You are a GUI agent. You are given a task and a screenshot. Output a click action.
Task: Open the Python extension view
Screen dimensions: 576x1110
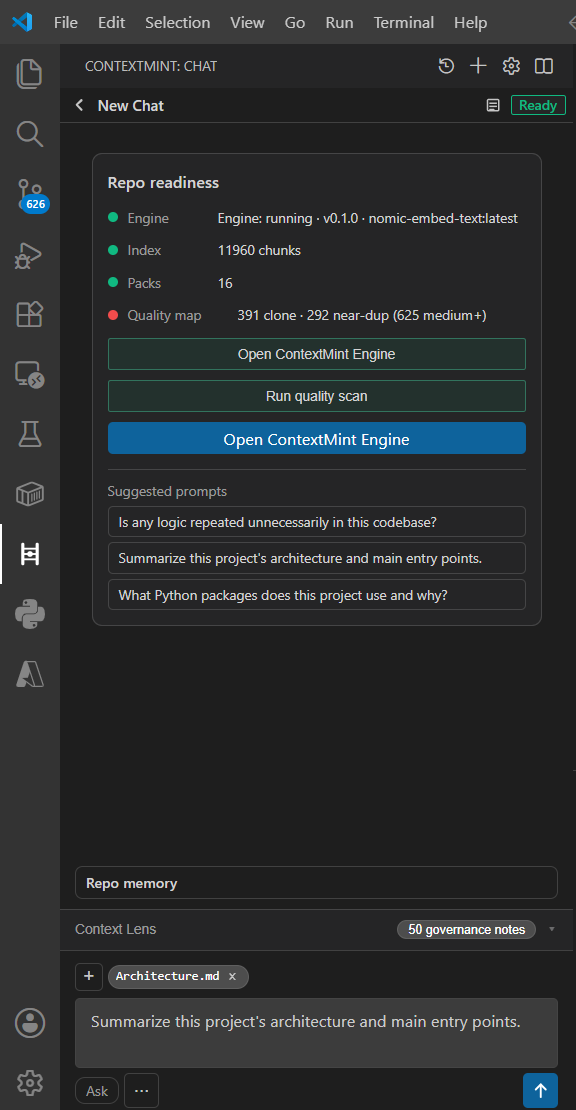(30, 614)
